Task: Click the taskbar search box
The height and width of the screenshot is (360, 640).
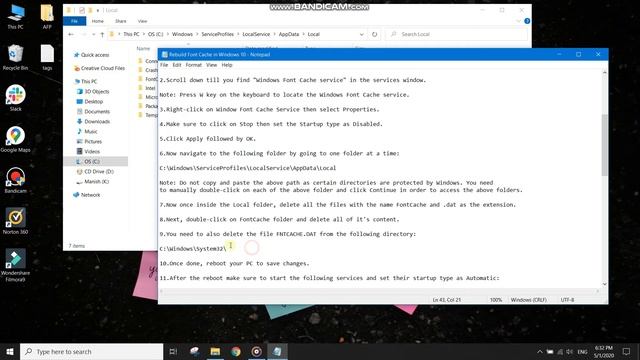Action: tap(91, 351)
